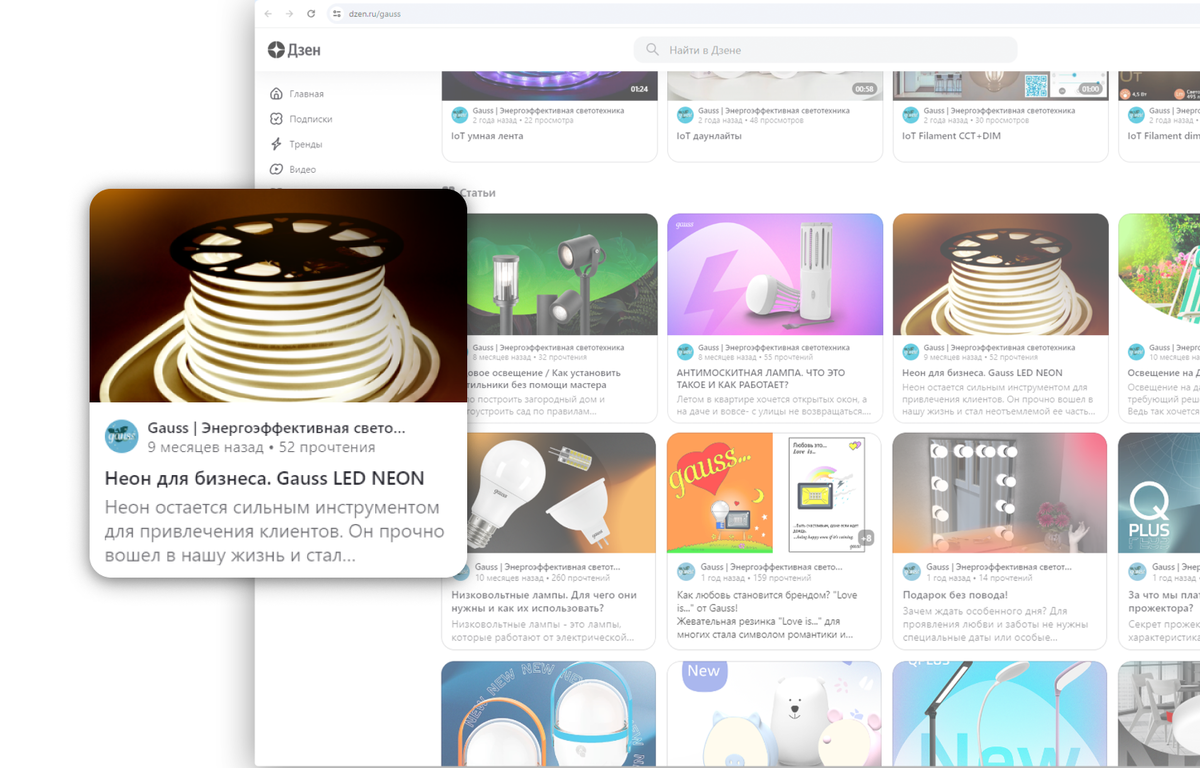Click 10 месяцев назад • 260 прочтений text

tap(543, 578)
